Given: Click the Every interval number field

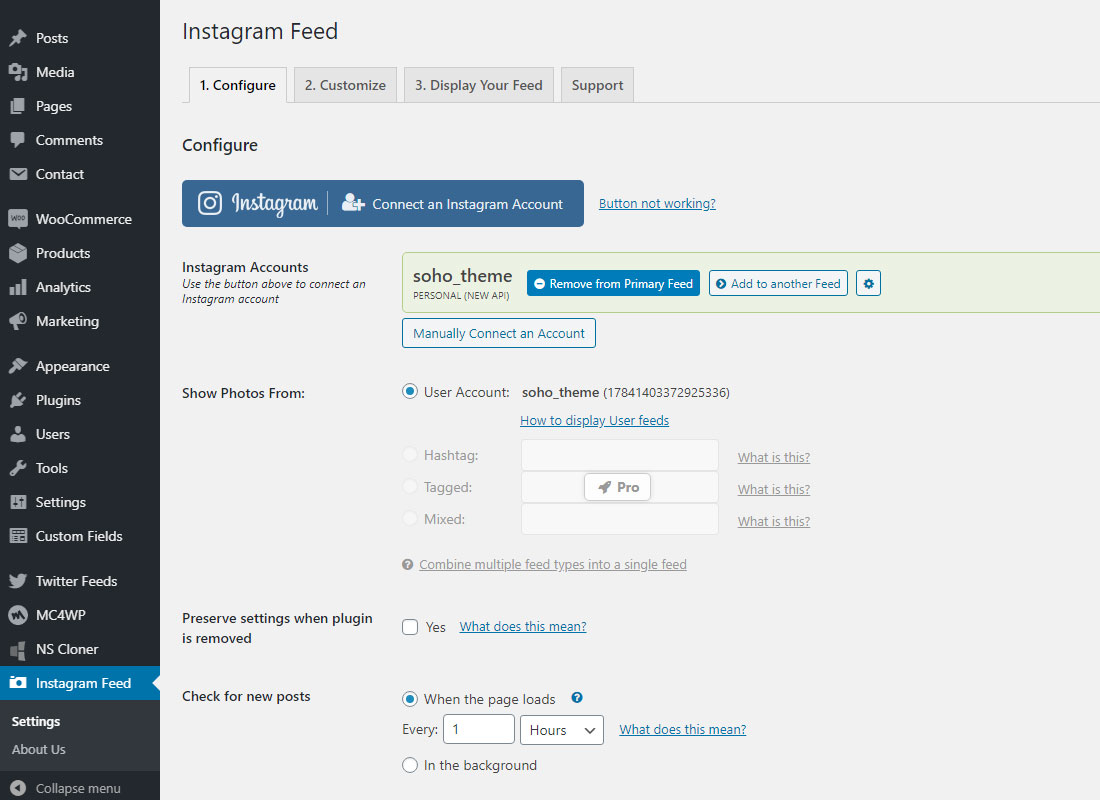Looking at the screenshot, I should click(479, 730).
